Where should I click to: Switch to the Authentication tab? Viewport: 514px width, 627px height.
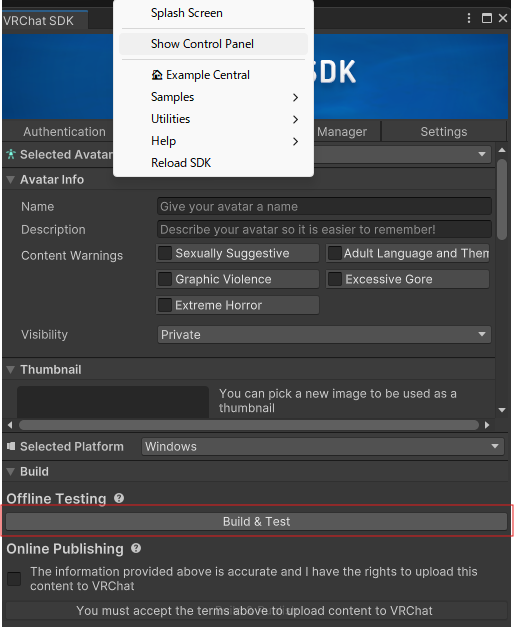(64, 132)
